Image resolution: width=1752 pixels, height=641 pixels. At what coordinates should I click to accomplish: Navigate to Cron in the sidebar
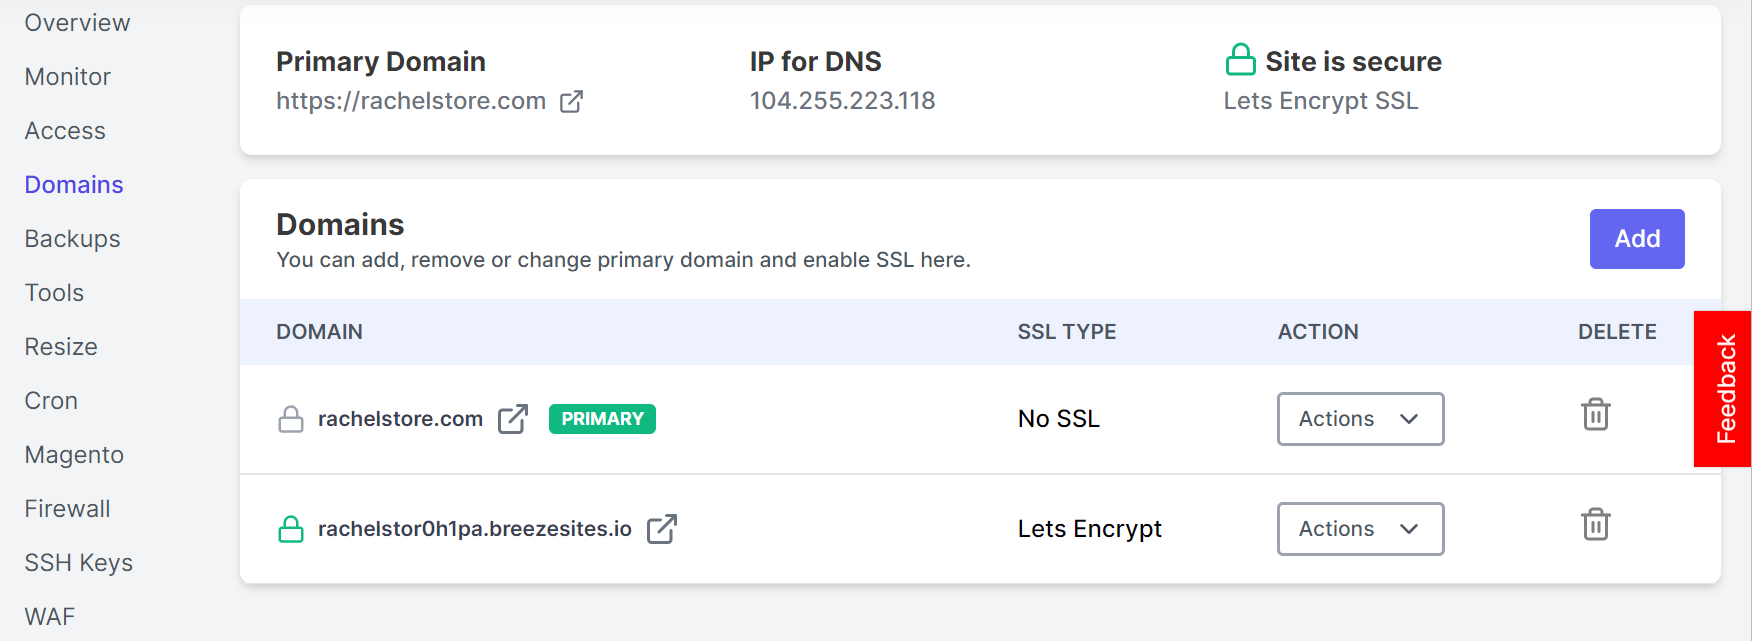point(51,401)
